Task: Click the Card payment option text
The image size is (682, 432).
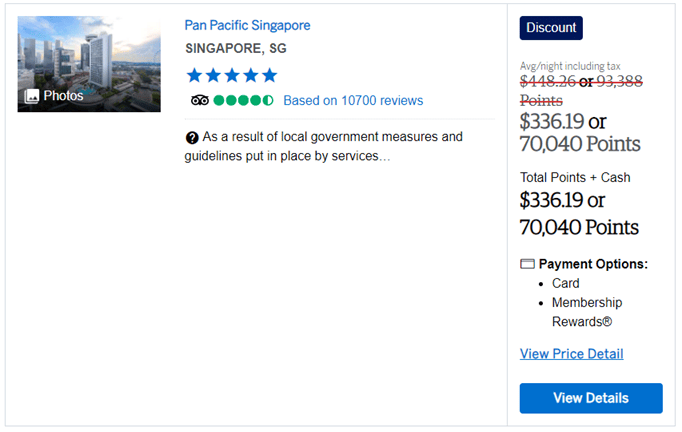Action: [x=566, y=283]
